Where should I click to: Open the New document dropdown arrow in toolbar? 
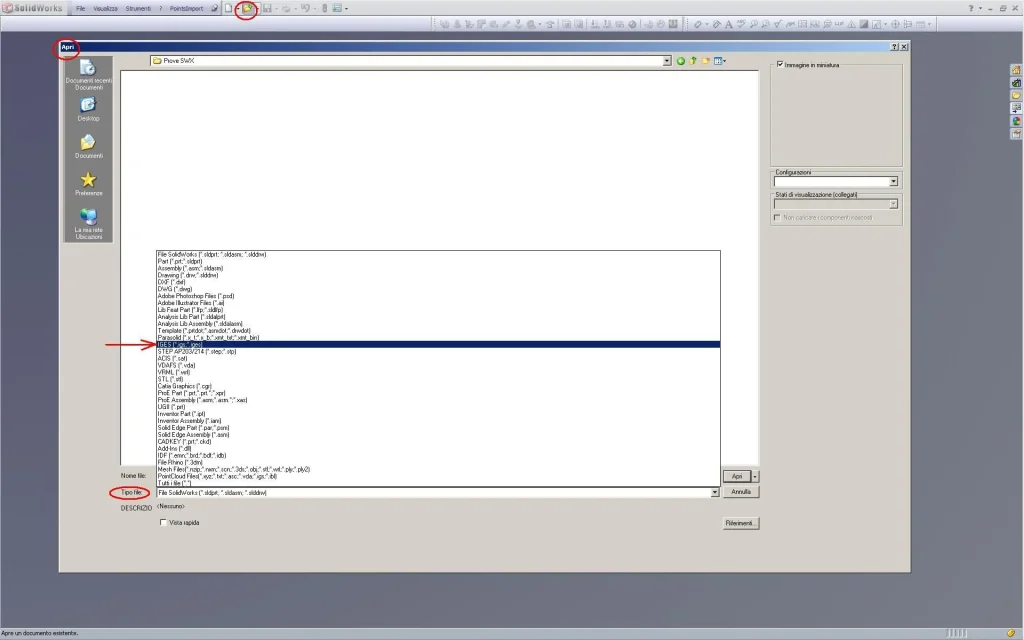tap(236, 8)
